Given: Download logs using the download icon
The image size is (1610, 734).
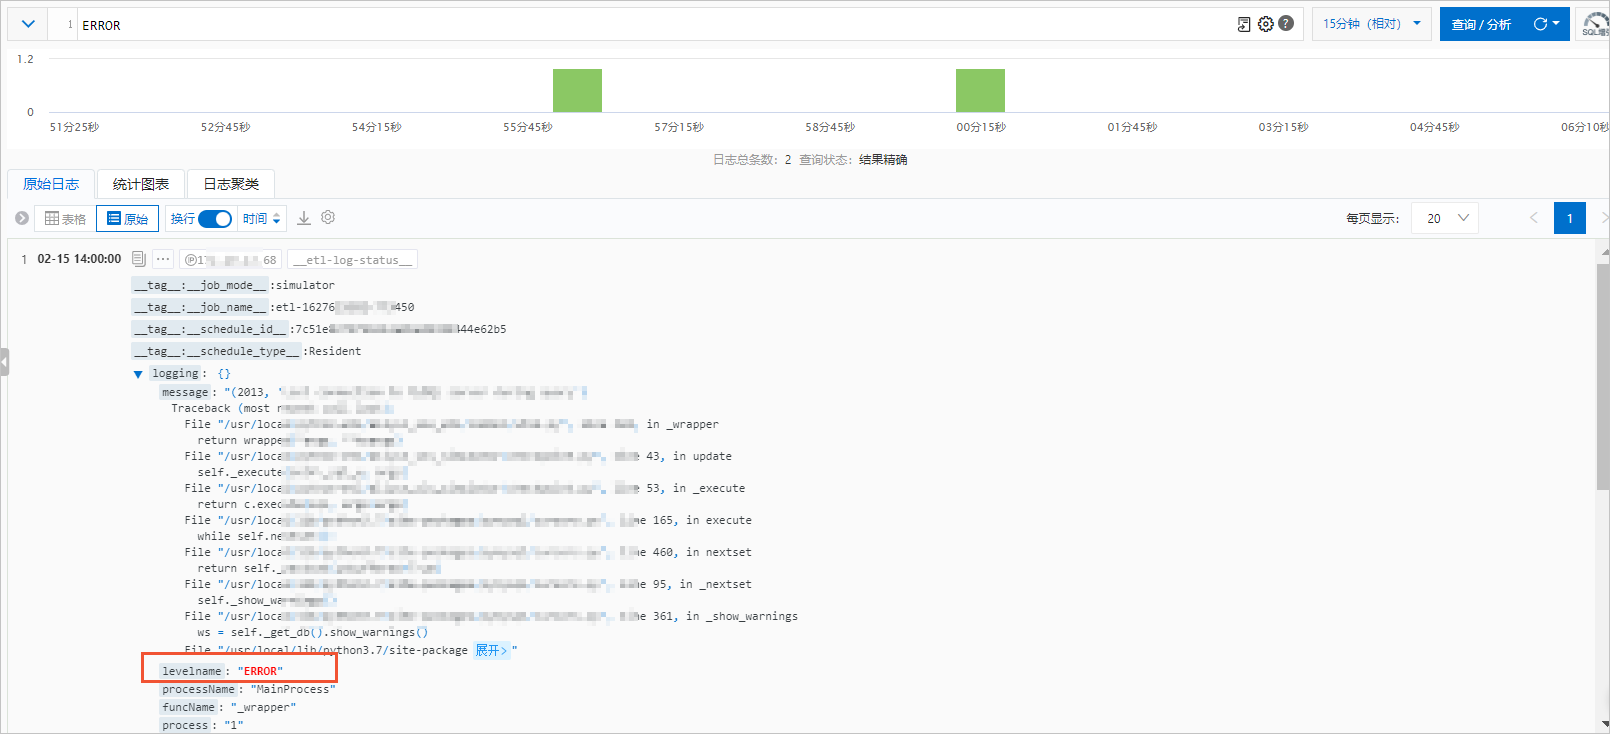Looking at the screenshot, I should [x=304, y=218].
